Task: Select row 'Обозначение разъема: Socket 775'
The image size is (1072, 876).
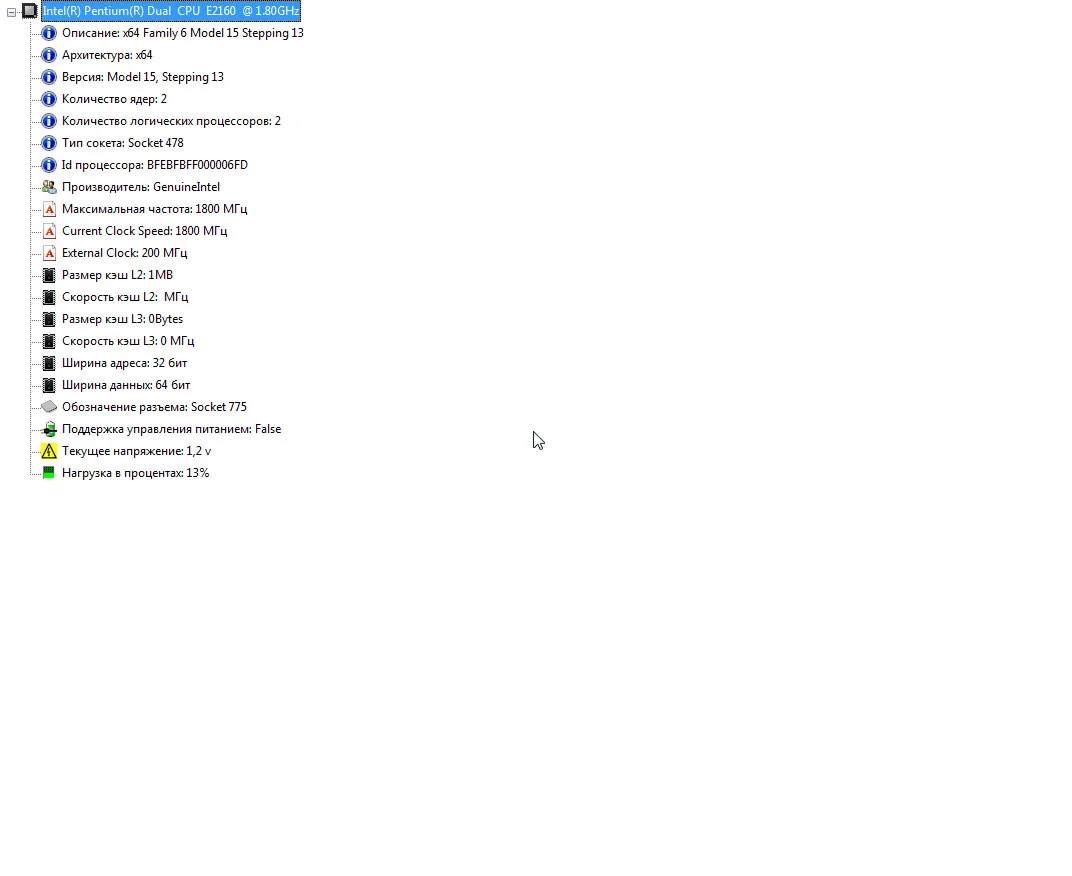Action: pyautogui.click(x=154, y=407)
